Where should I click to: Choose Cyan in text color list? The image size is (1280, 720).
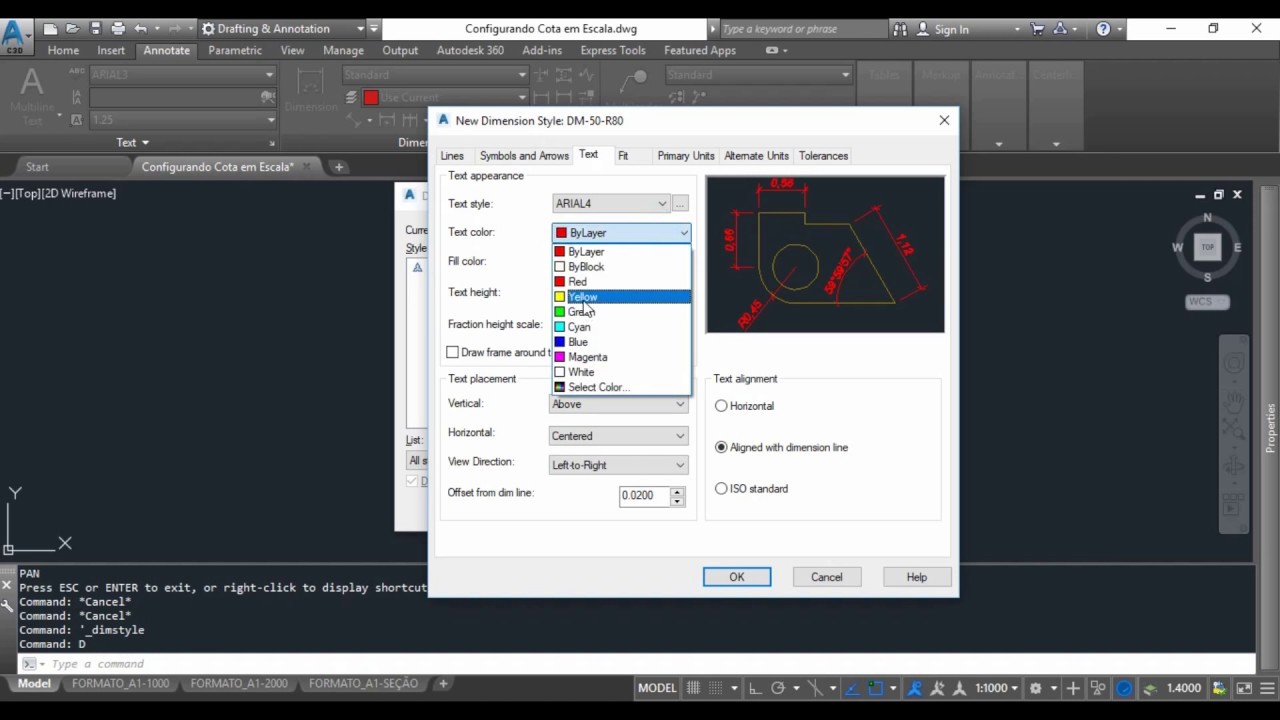click(621, 327)
